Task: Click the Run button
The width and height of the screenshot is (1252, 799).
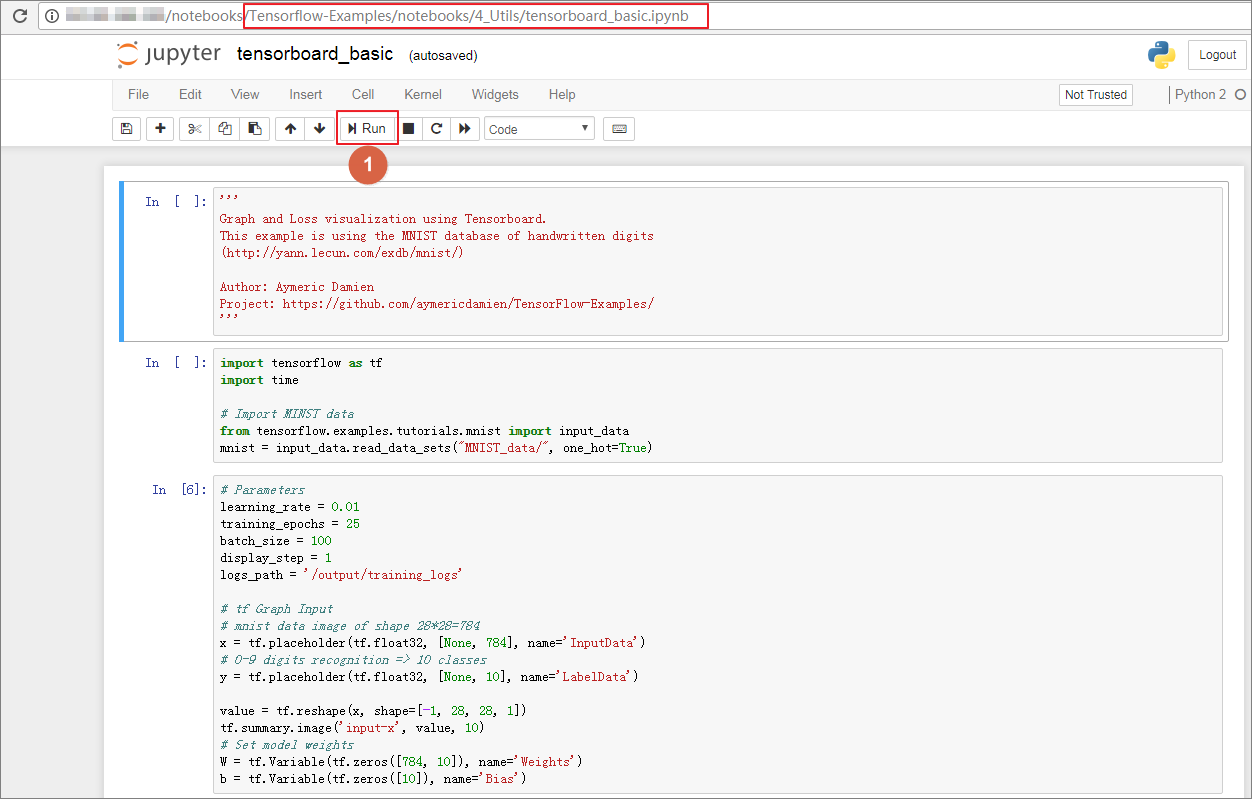Action: tap(367, 129)
